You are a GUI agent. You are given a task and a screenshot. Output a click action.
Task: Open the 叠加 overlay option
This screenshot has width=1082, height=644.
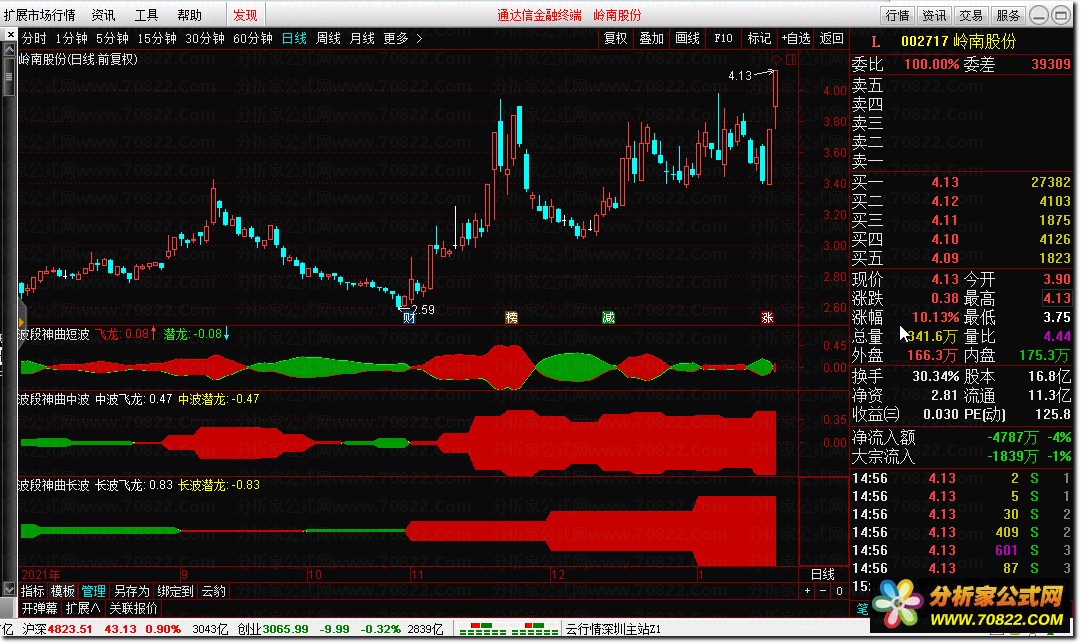[x=651, y=39]
